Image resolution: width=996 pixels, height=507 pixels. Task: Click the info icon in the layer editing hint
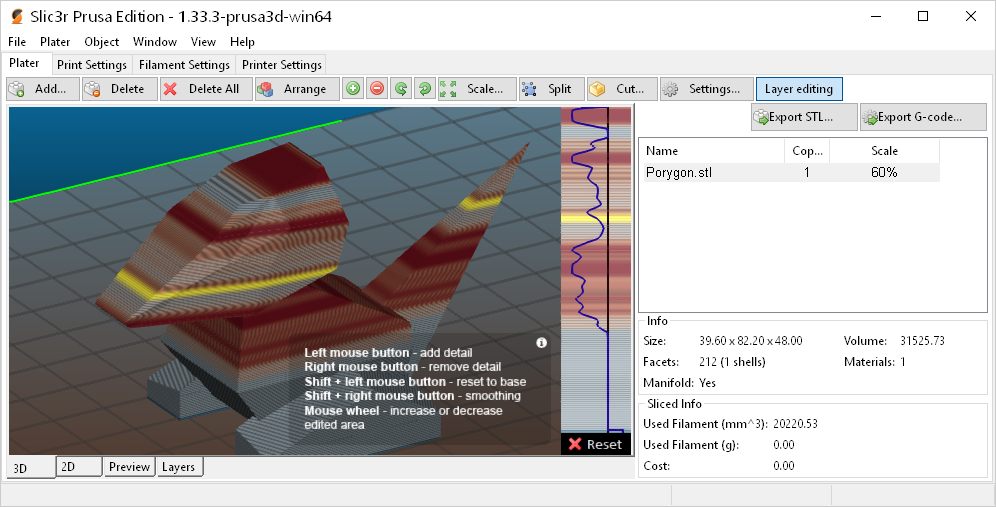coord(542,343)
